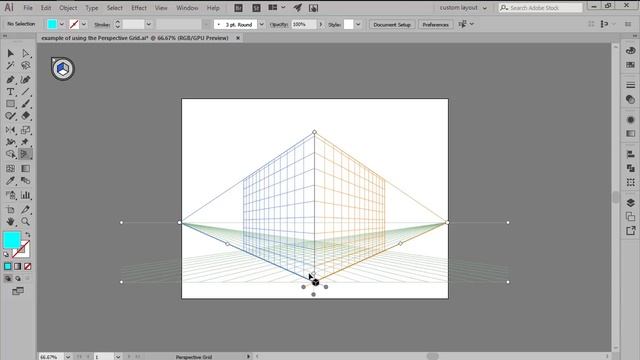Open the Asset Export panel icon

631,231
